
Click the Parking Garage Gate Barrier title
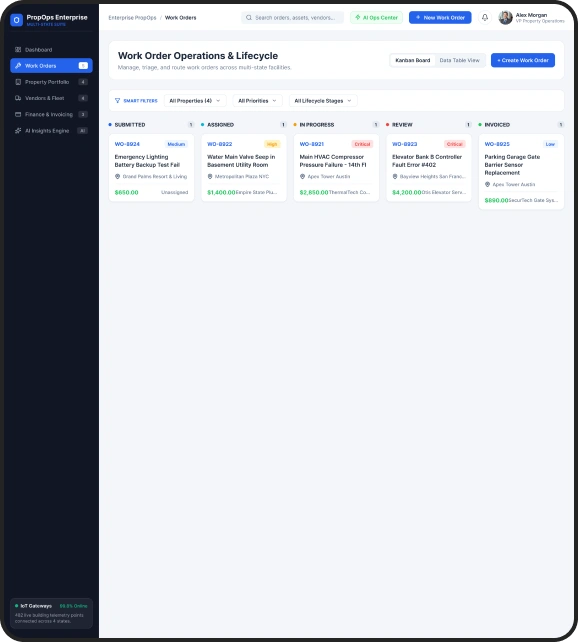point(512,165)
